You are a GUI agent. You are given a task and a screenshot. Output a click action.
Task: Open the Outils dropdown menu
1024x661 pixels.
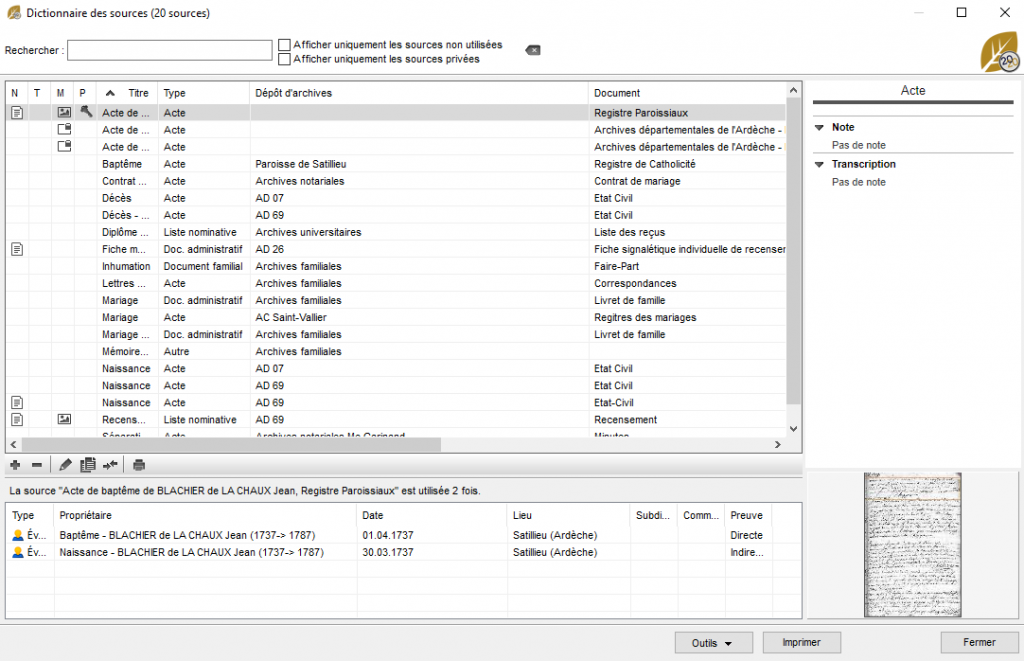point(713,642)
